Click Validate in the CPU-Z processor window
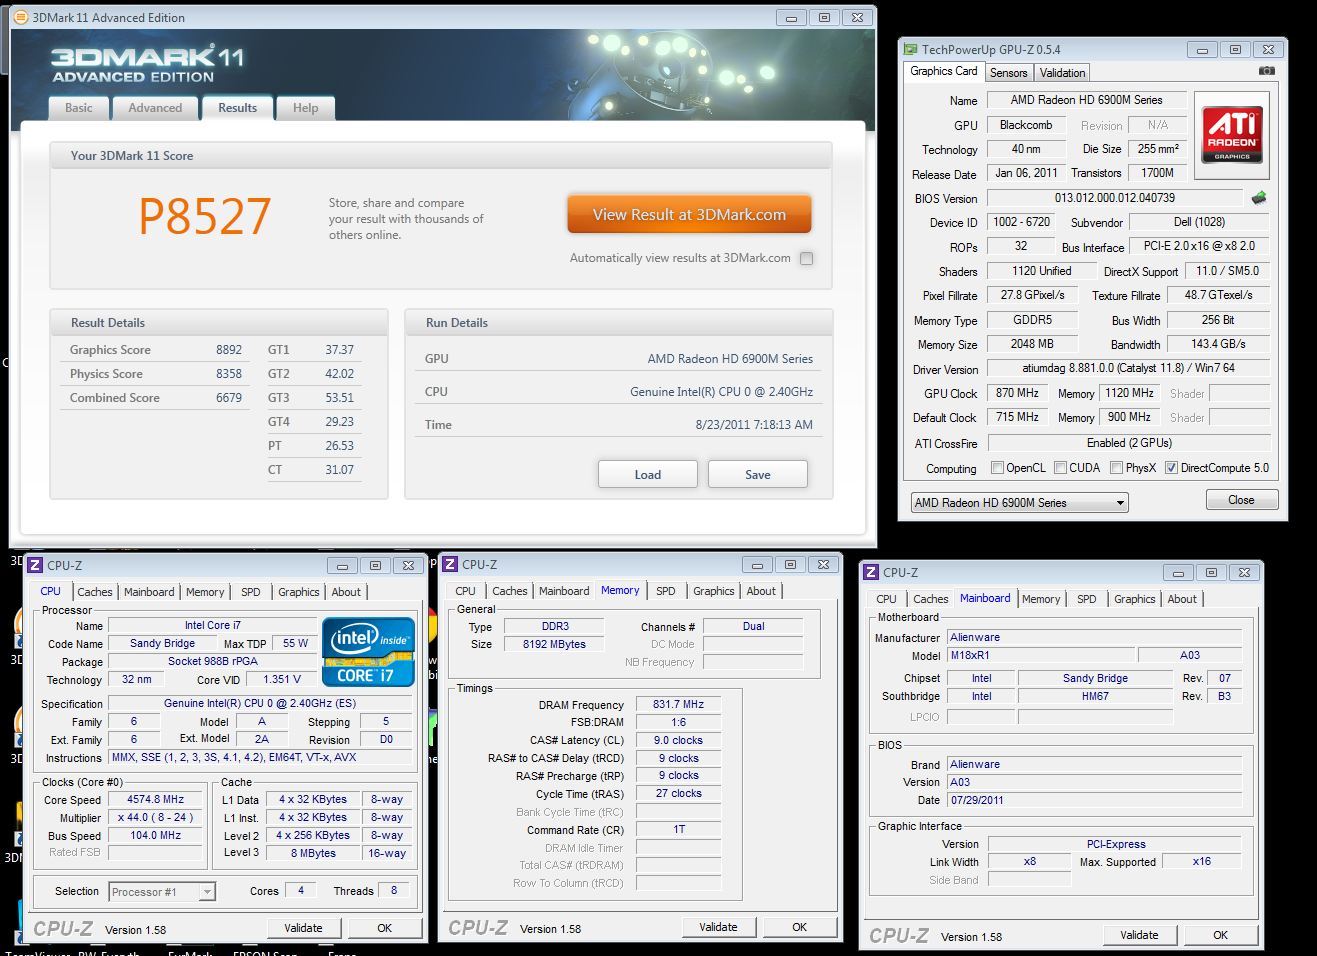This screenshot has width=1317, height=956. [303, 928]
